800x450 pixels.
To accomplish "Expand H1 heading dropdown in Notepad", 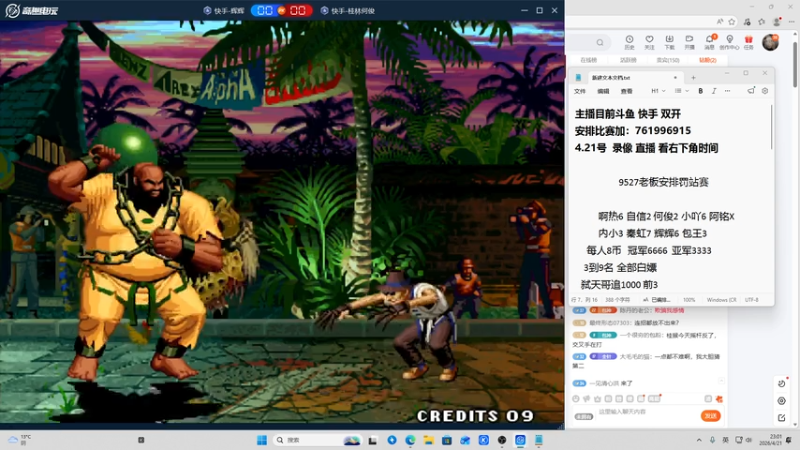I will [658, 91].
